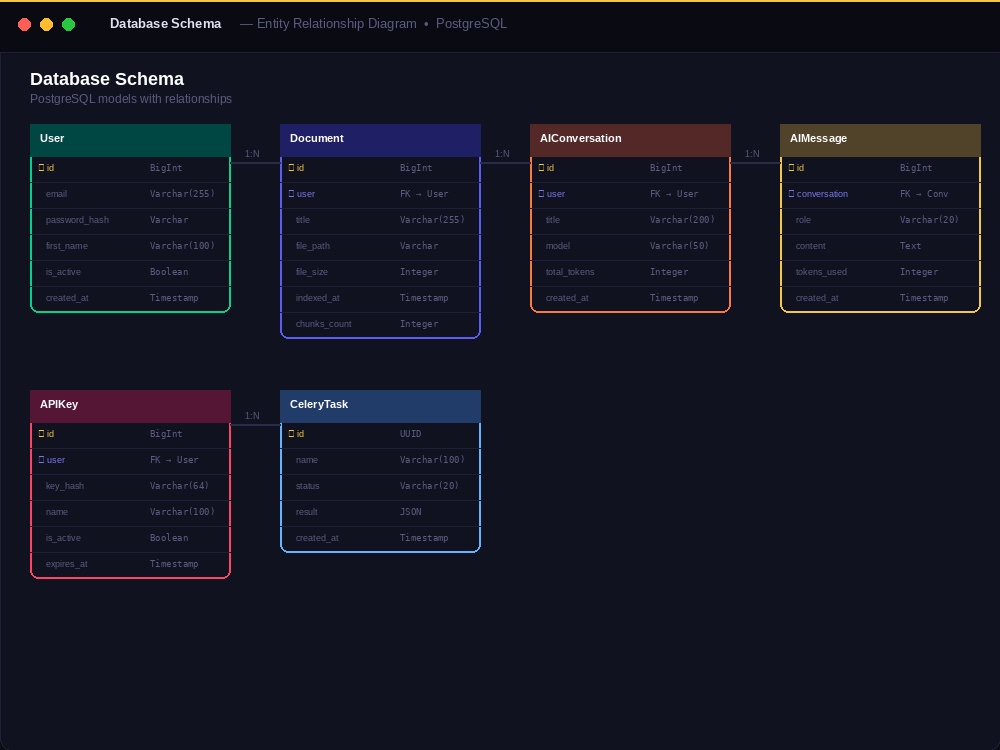Click the name field in CeleryTask table

380,460
